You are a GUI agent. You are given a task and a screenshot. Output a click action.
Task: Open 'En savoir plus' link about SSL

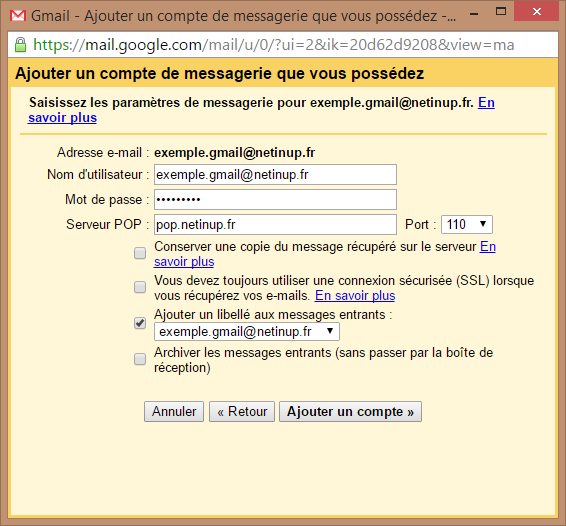[355, 296]
